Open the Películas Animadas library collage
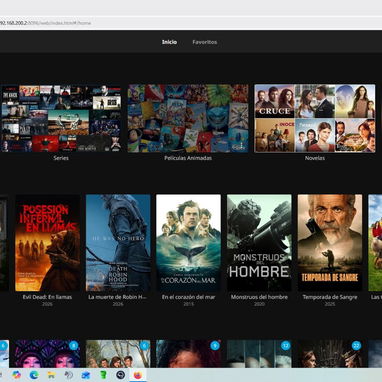The width and height of the screenshot is (382, 382). (188, 118)
